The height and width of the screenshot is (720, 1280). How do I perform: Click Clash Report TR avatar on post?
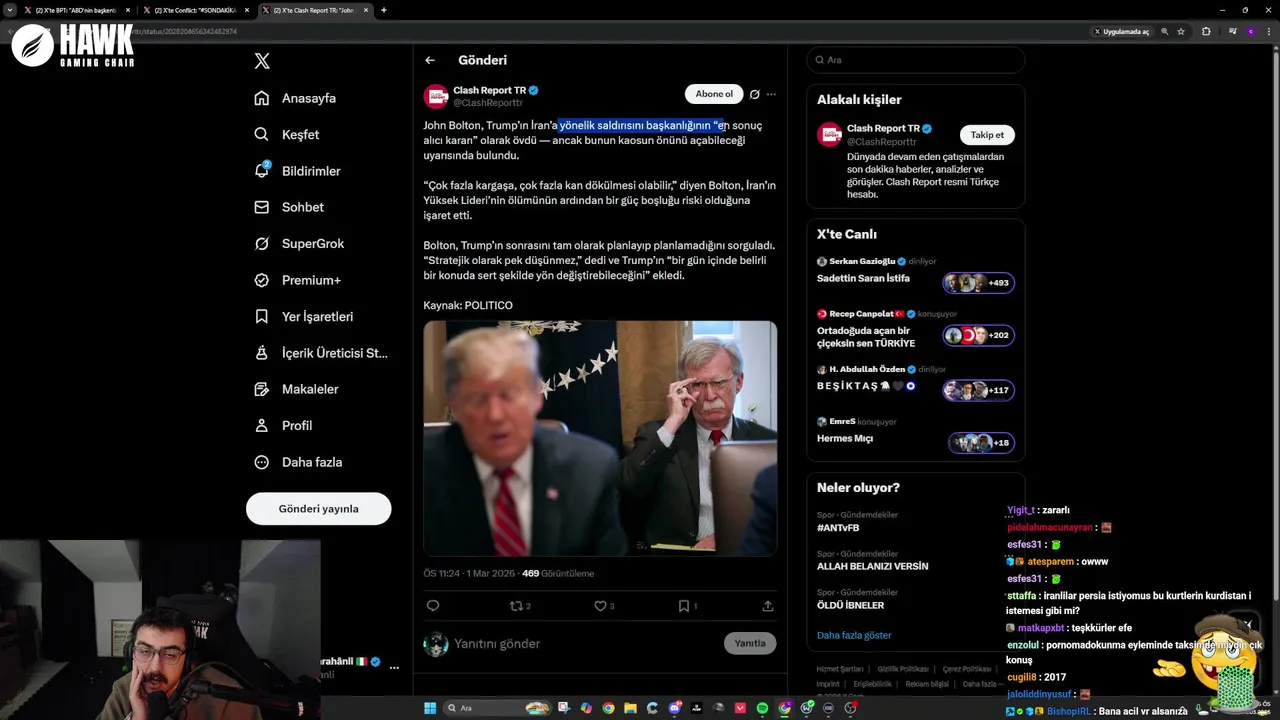435,96
